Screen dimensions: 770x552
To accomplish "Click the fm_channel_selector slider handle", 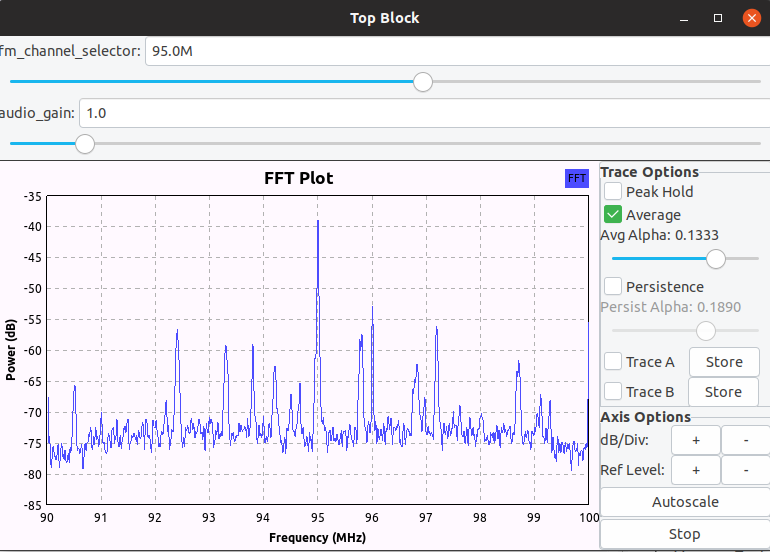I will pyautogui.click(x=423, y=81).
